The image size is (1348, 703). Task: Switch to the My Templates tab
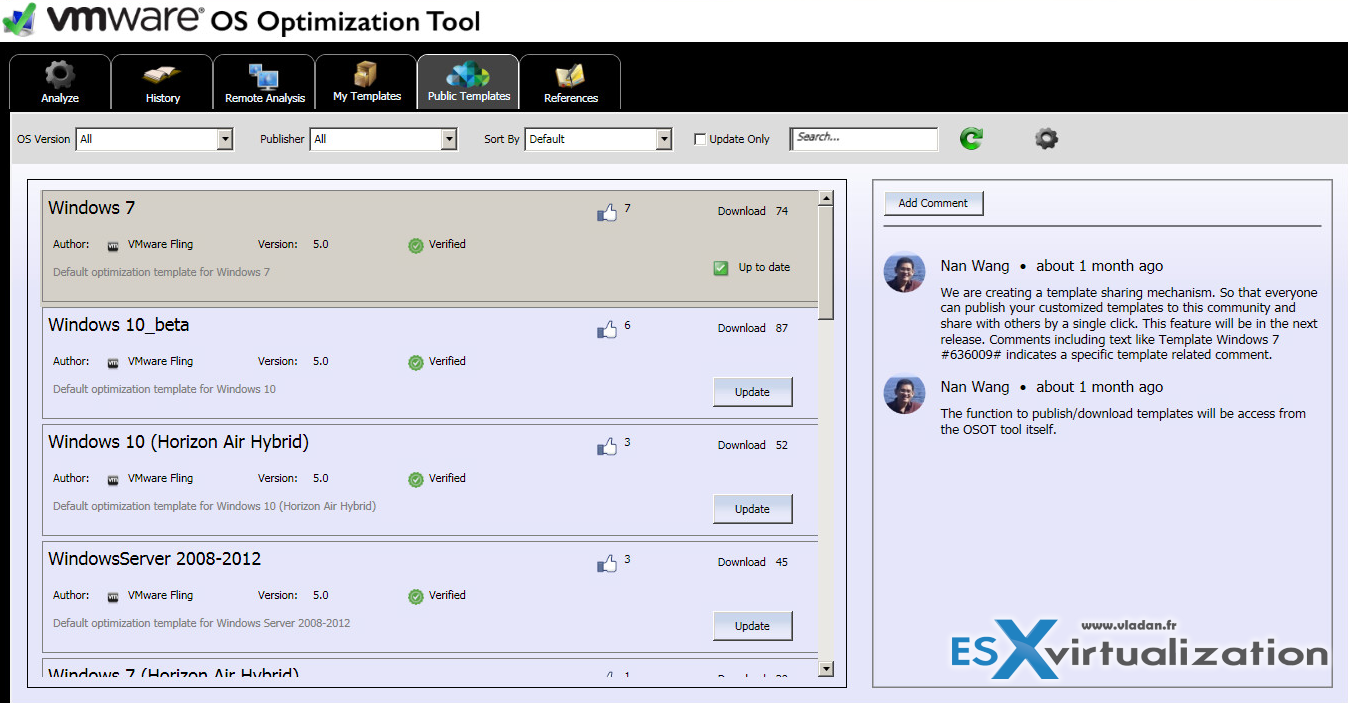coord(367,81)
